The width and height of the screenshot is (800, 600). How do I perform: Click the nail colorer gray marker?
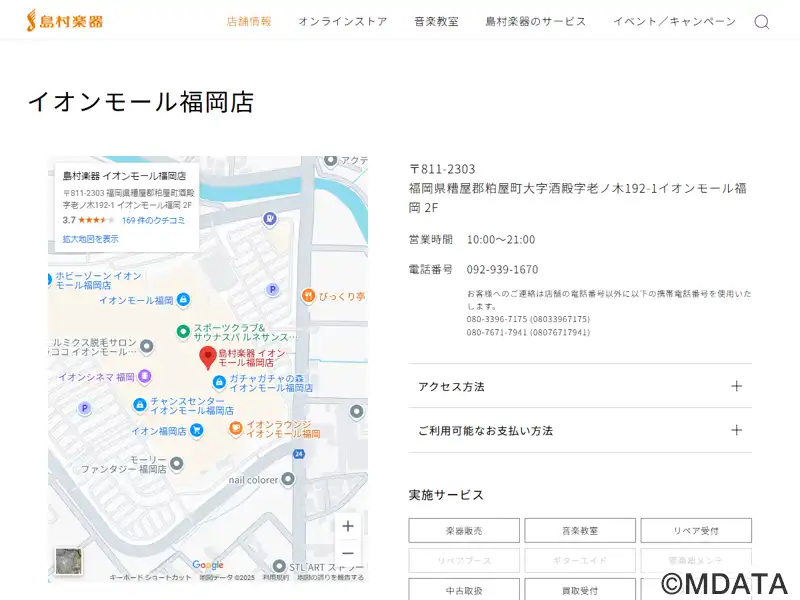coord(288,479)
